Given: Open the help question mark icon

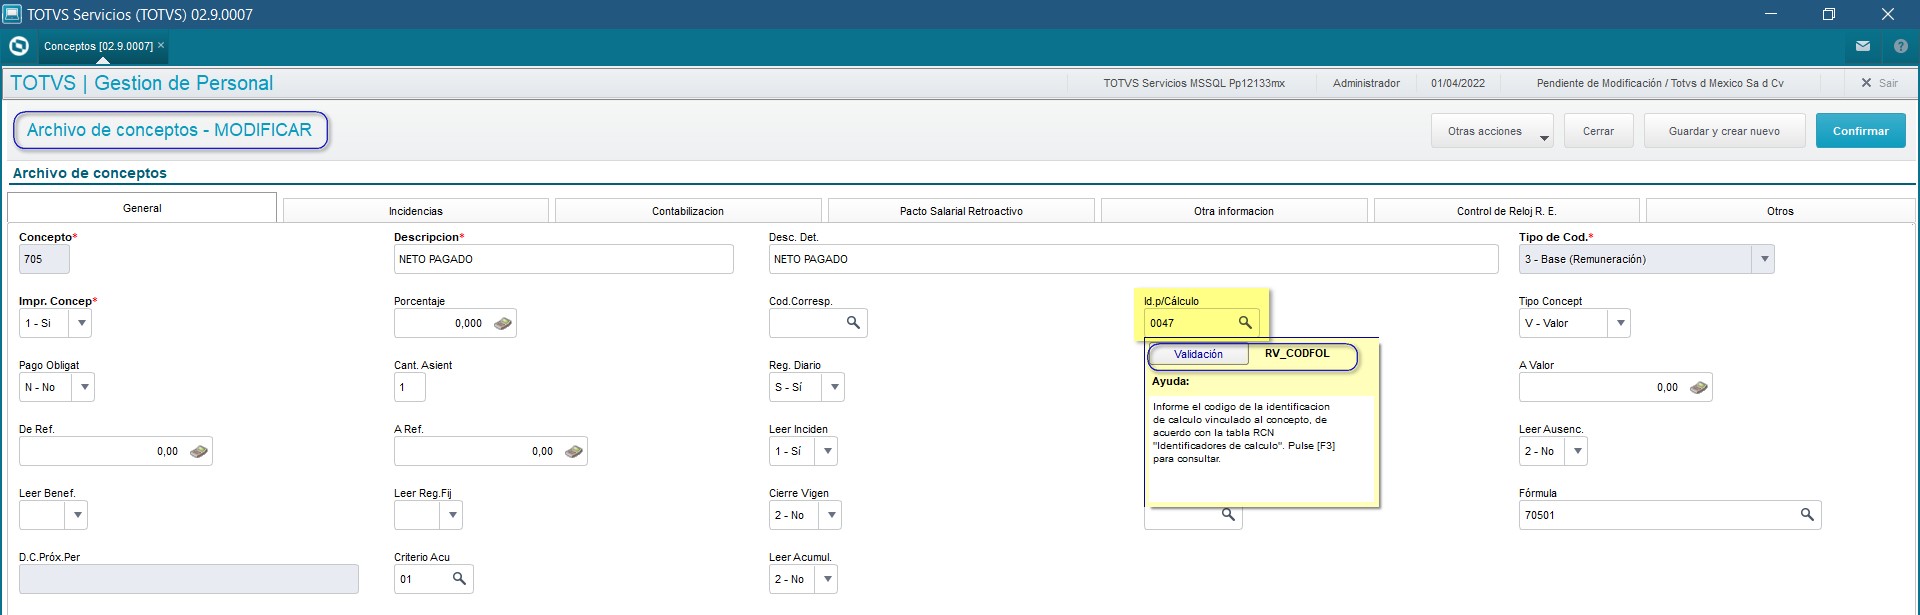Looking at the screenshot, I should click(x=1901, y=46).
